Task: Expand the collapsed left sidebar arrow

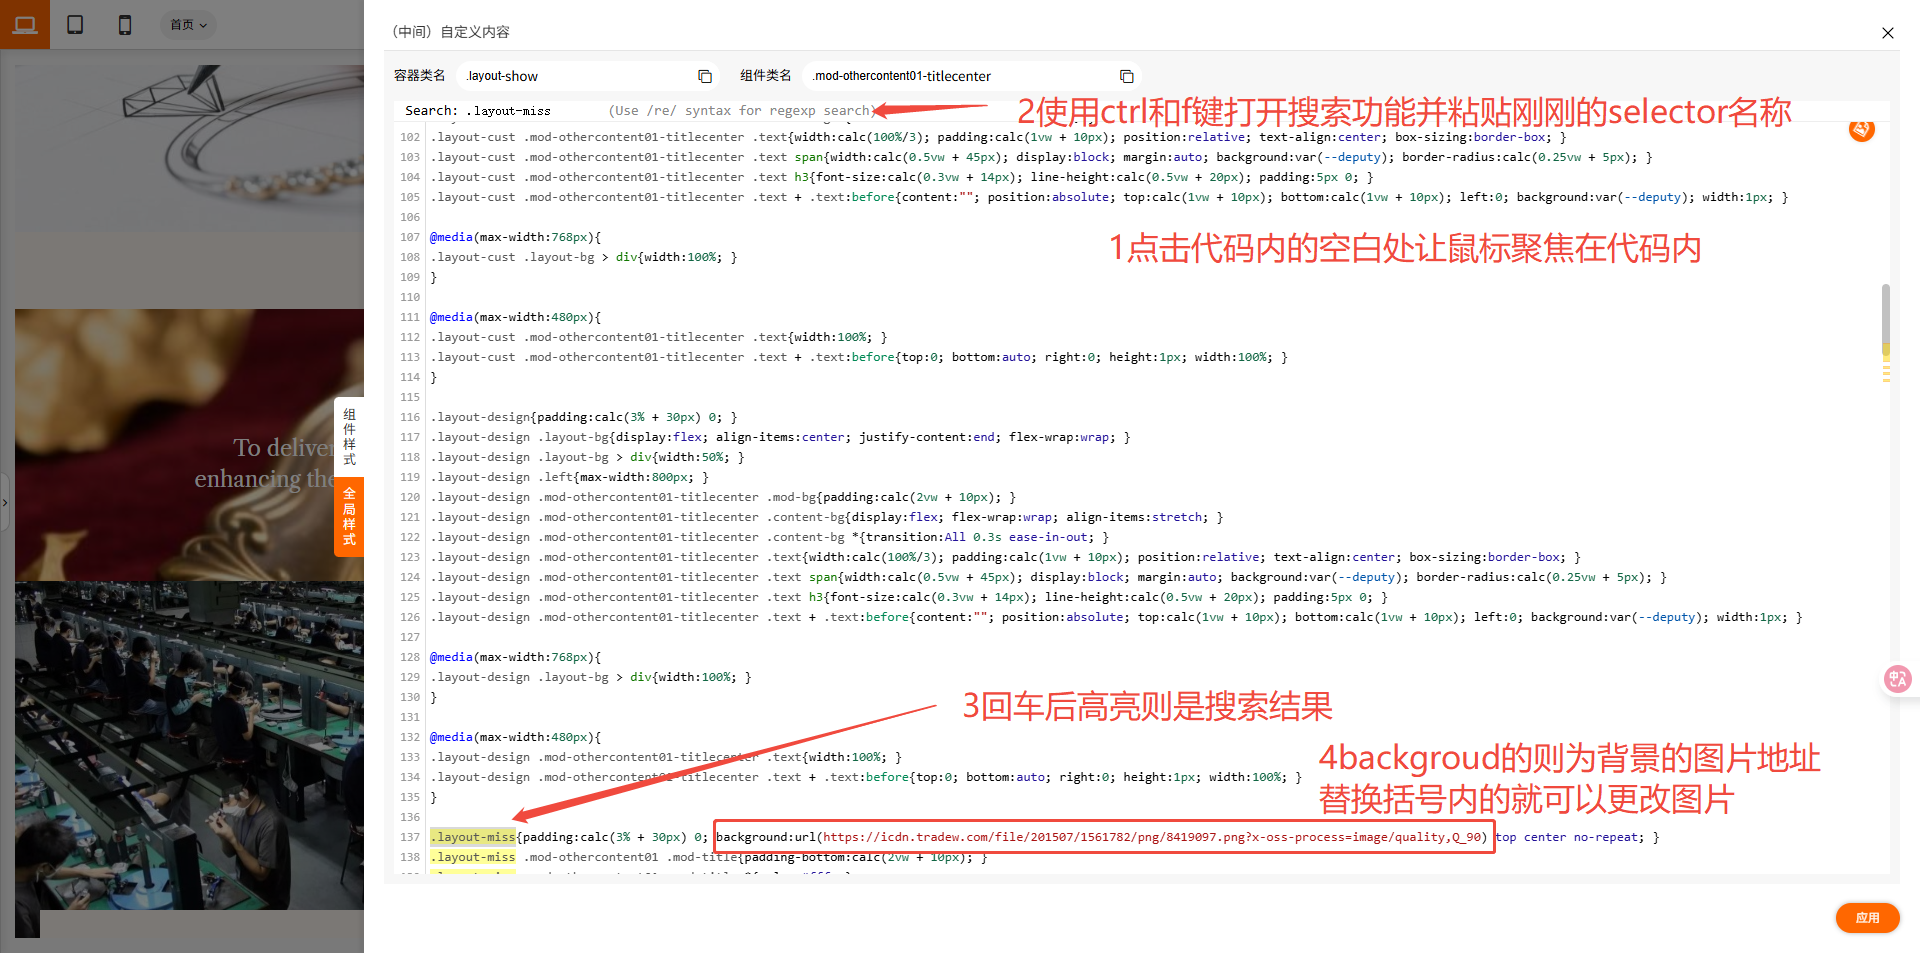Action: [5, 502]
